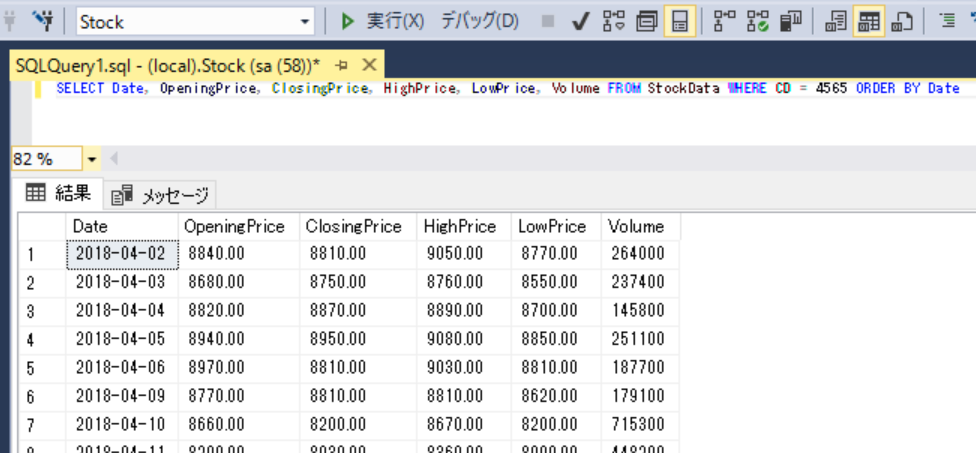Screen dimensions: 976x453
Task: Expand the database list dropdown arrow
Action: point(304,22)
